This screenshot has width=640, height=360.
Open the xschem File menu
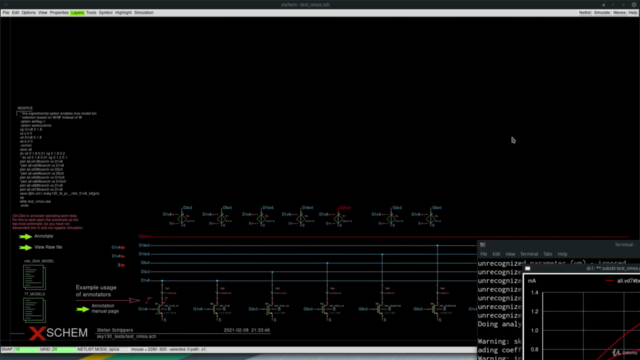tap(6, 13)
